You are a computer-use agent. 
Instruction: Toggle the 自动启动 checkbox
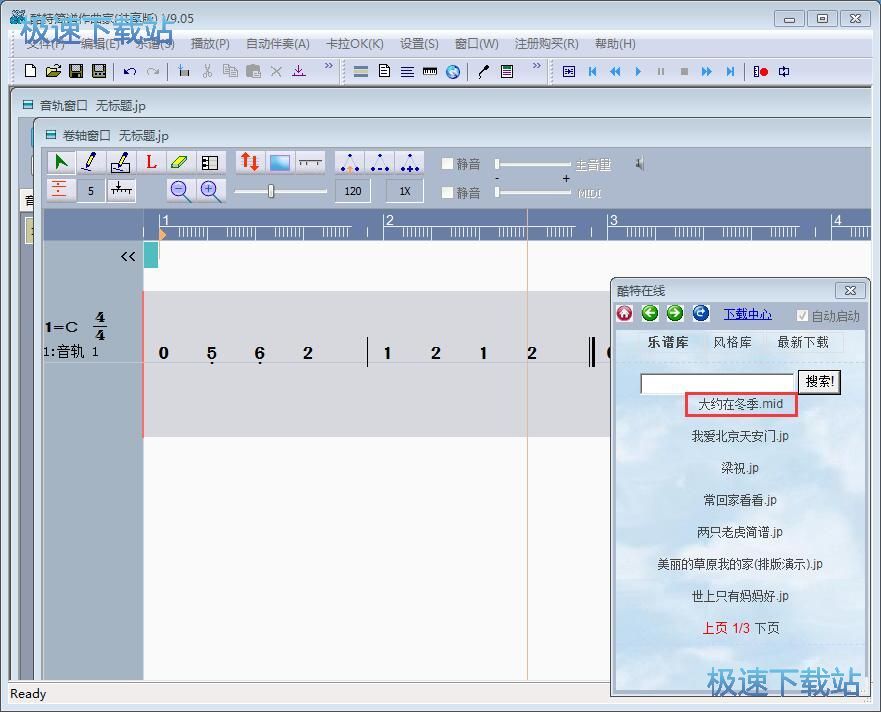pos(802,315)
